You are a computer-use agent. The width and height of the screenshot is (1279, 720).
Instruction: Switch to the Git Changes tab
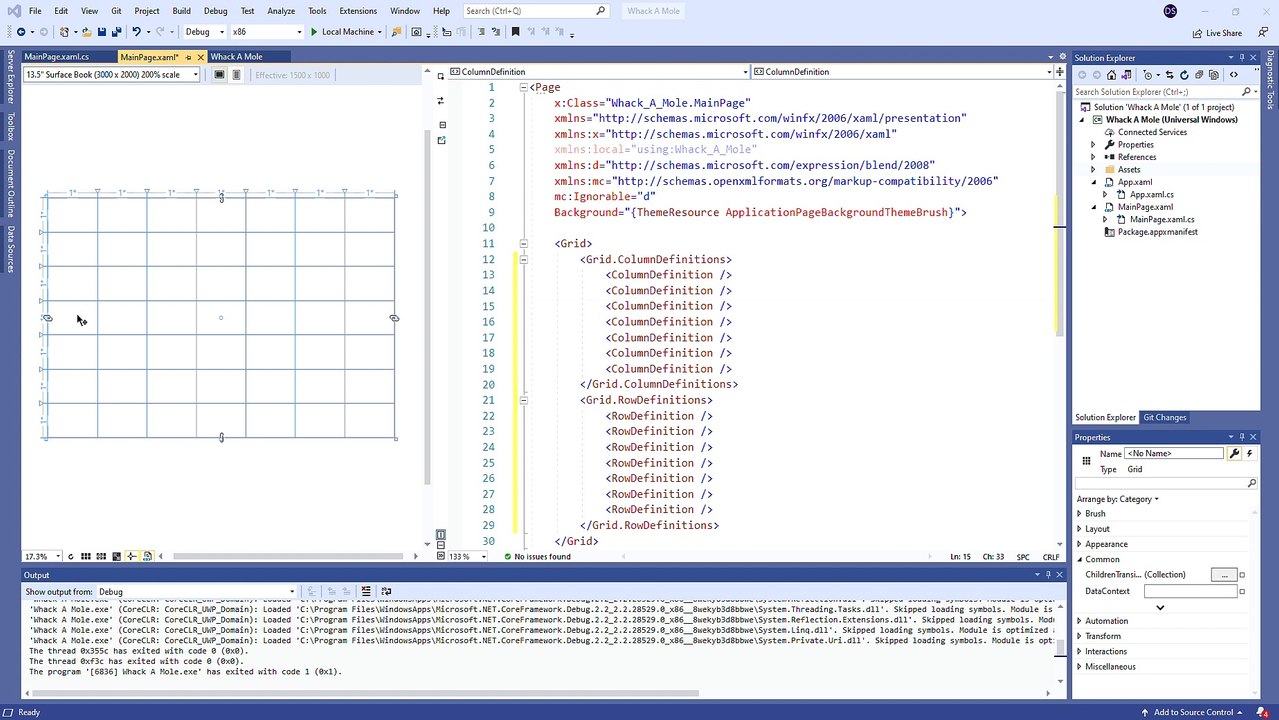click(1164, 417)
